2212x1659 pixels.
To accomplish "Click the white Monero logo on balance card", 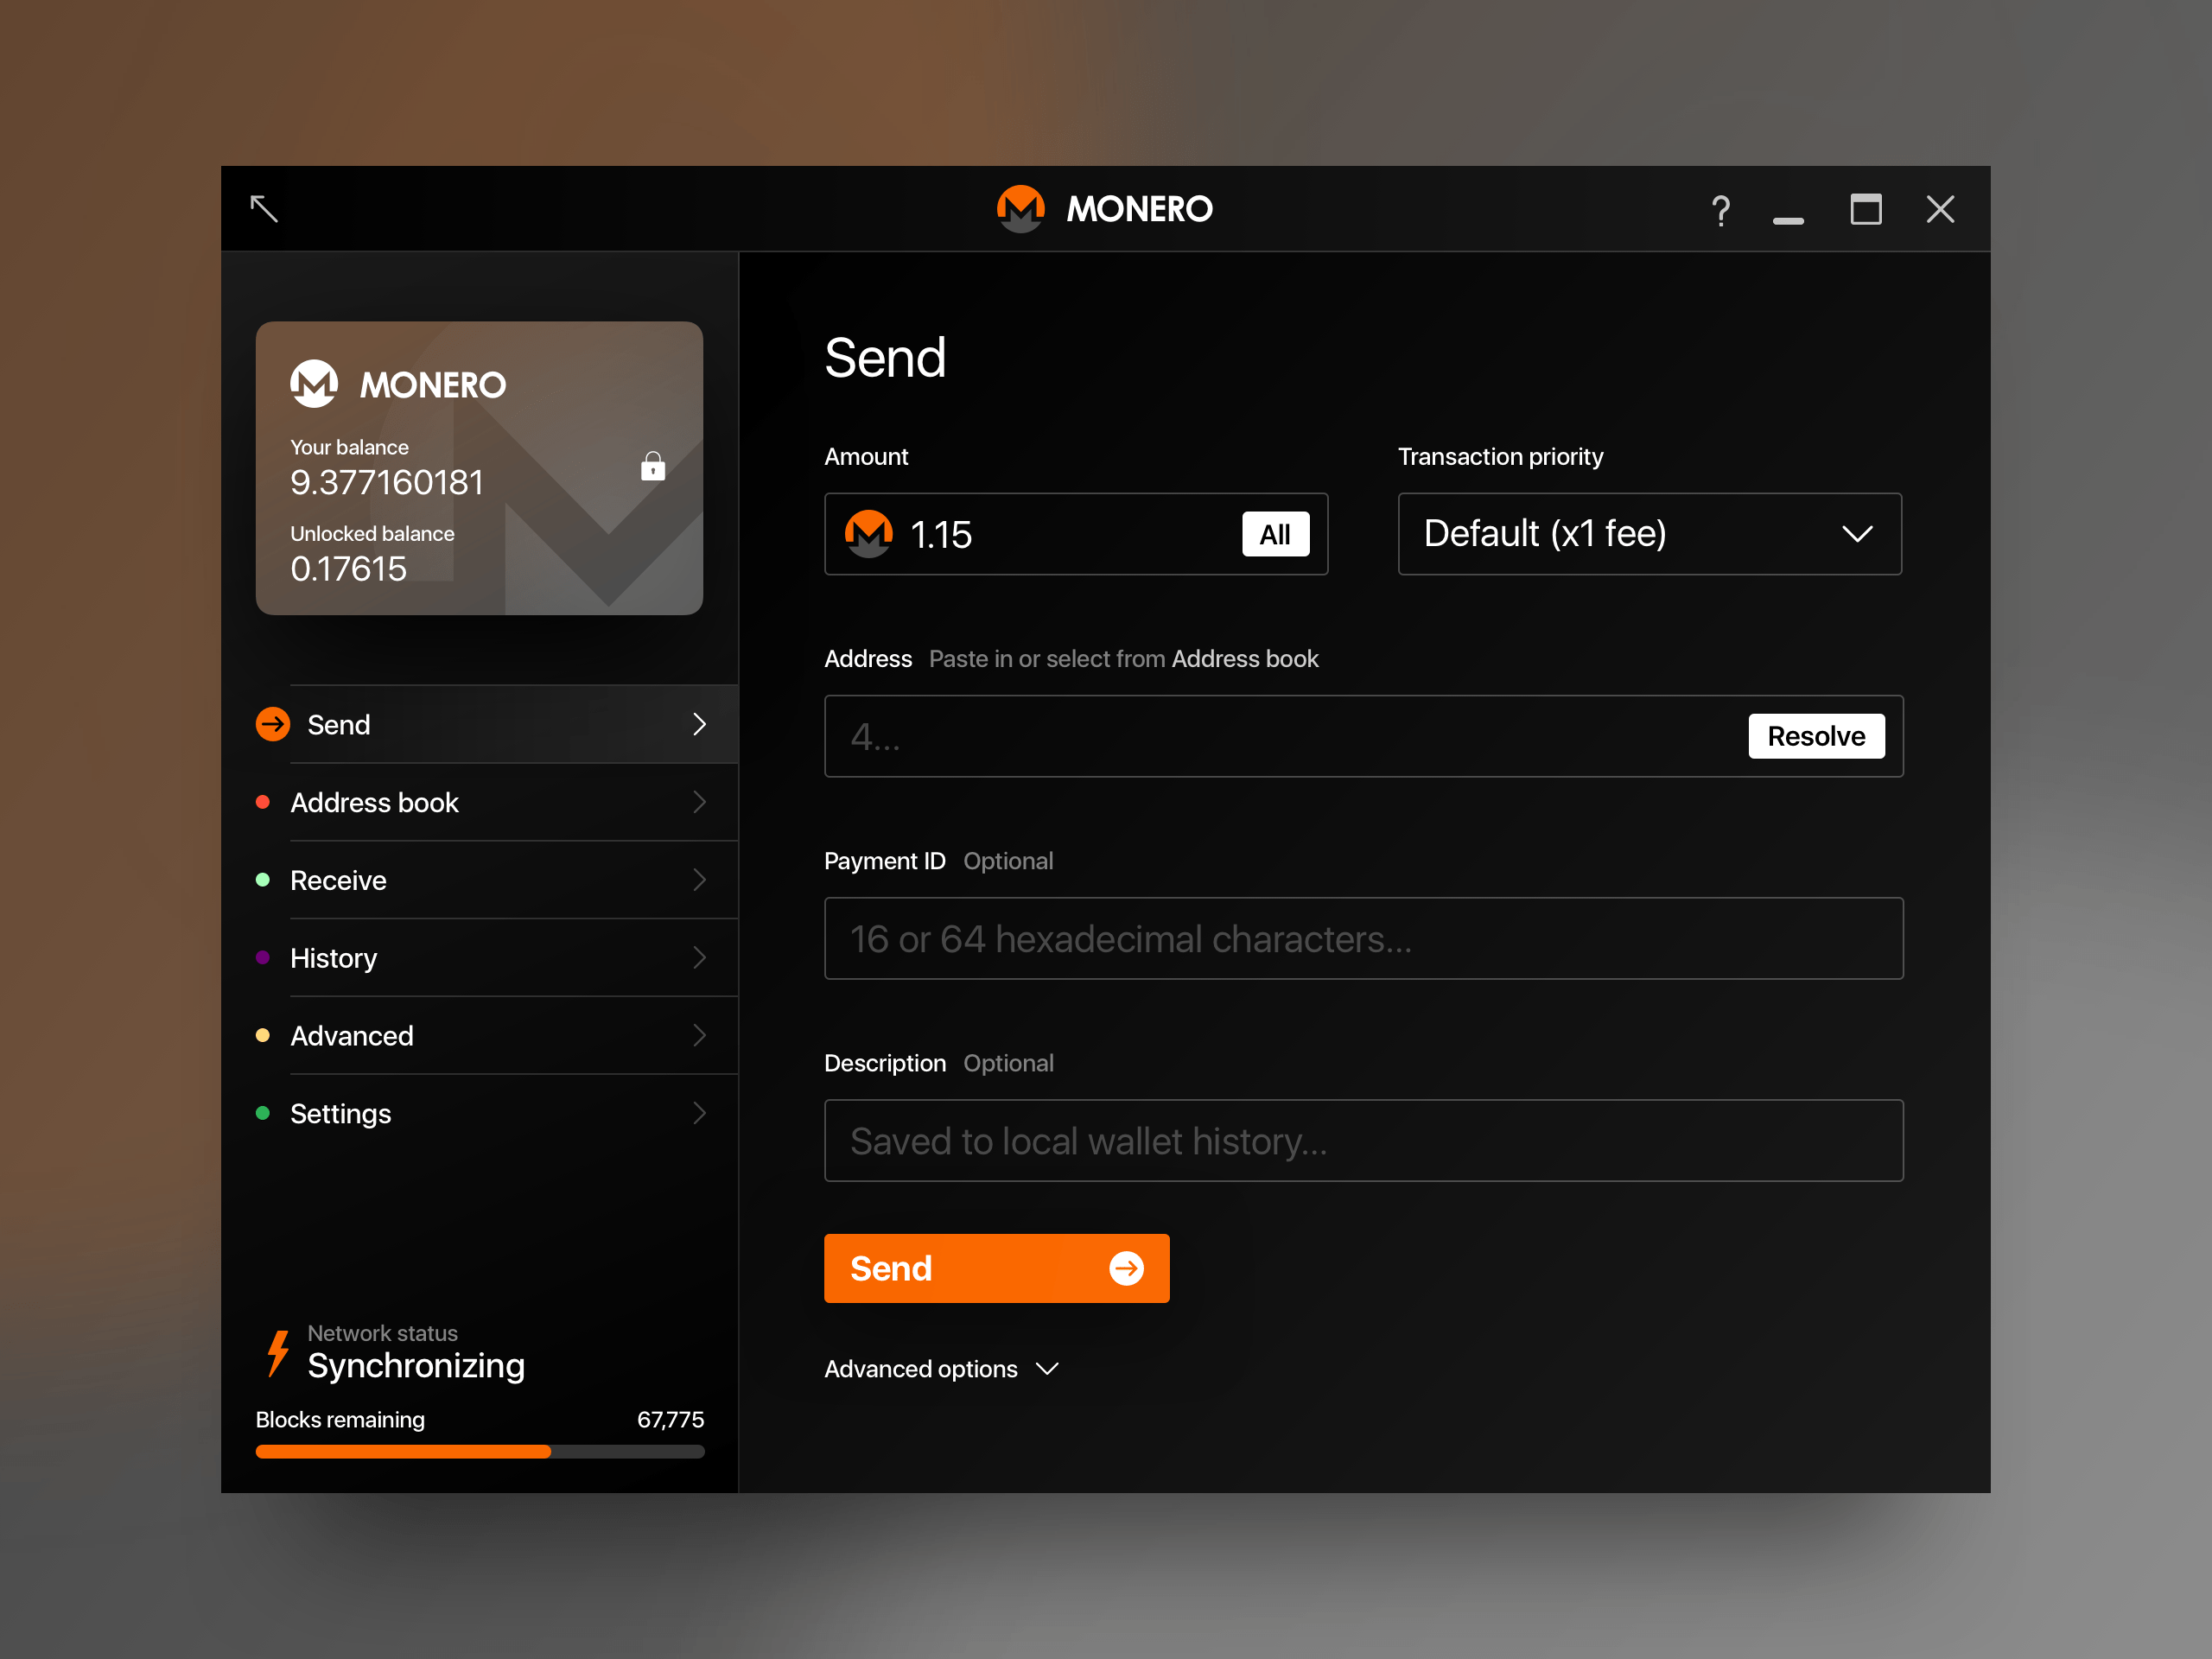I will click(314, 384).
